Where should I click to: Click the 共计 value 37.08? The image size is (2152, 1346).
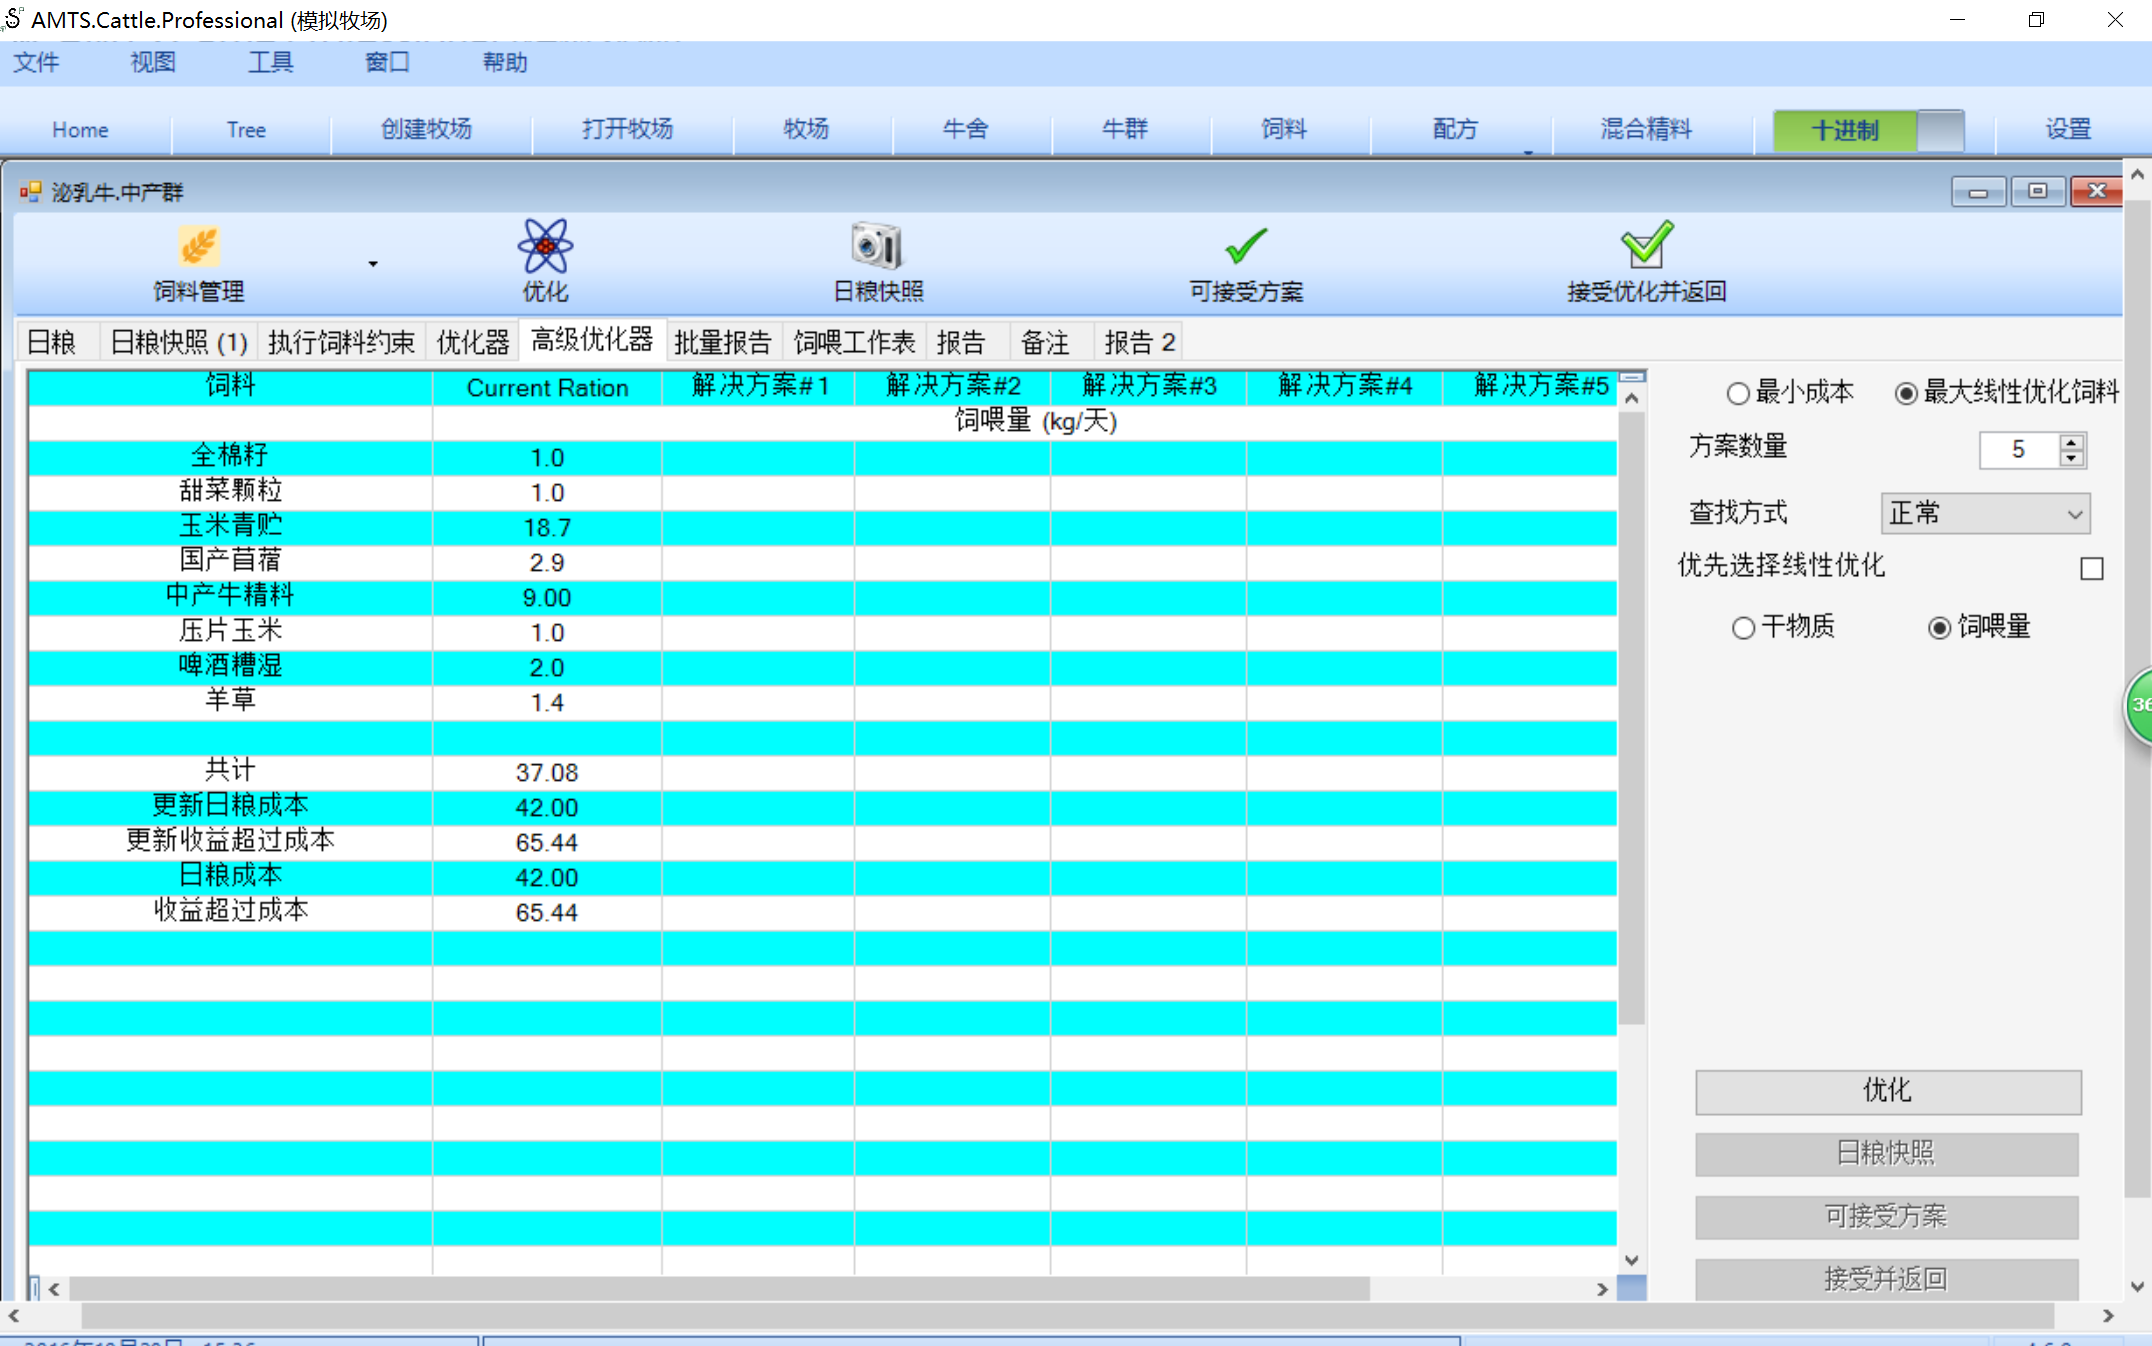pyautogui.click(x=547, y=773)
